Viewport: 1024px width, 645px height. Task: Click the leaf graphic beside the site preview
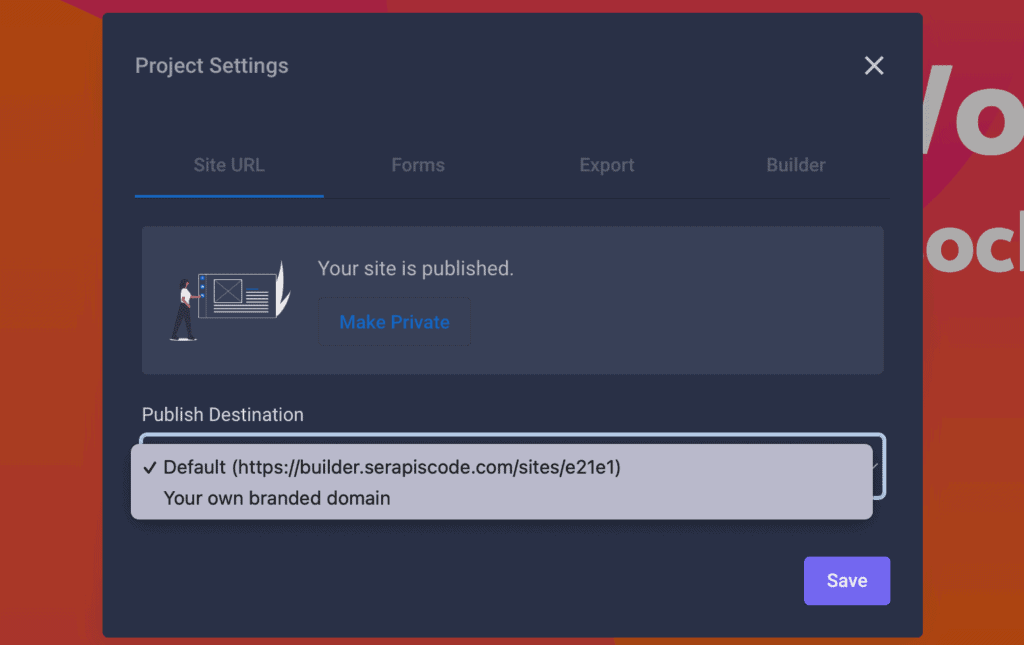pos(283,290)
